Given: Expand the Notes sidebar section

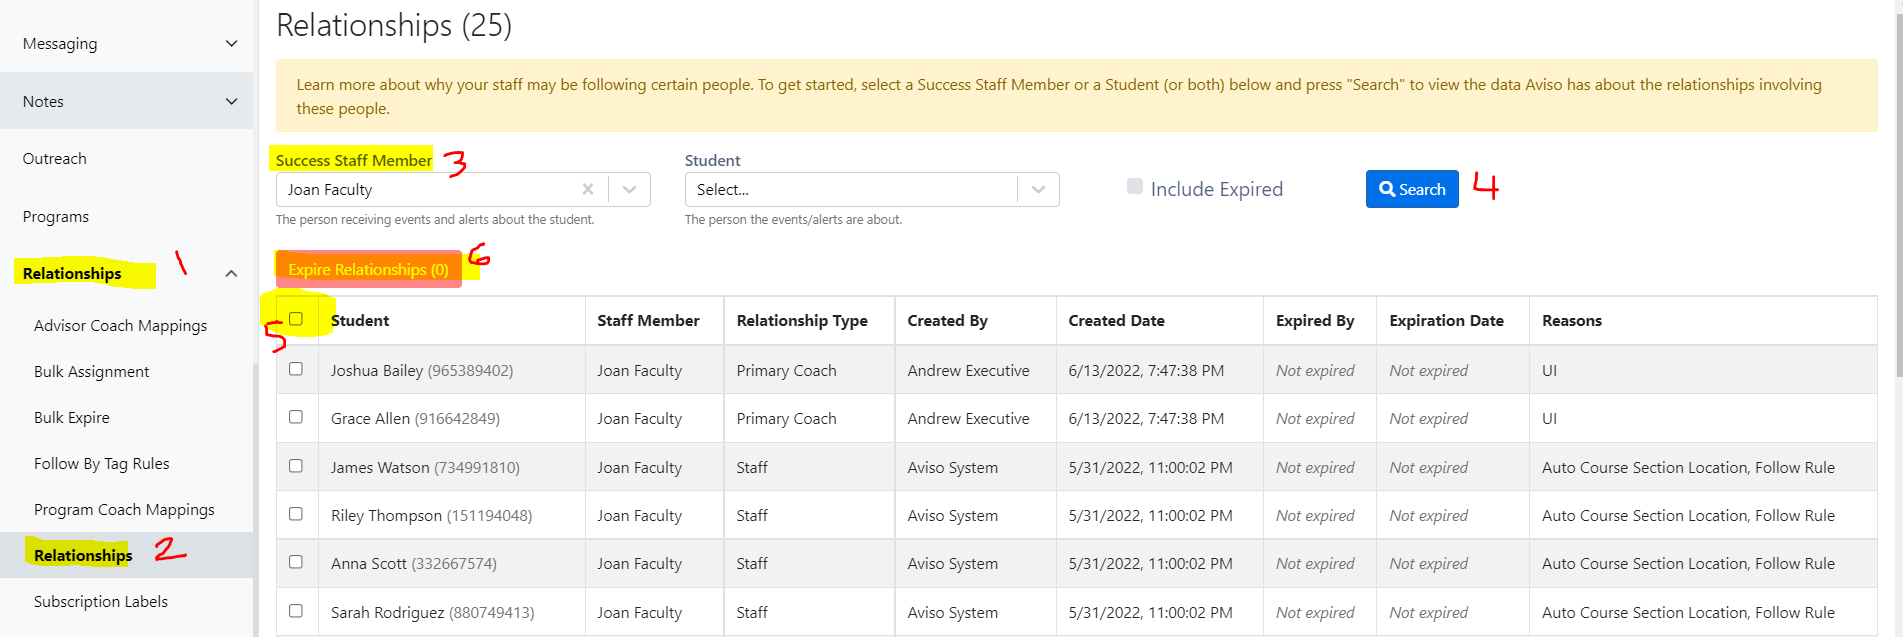Looking at the screenshot, I should pyautogui.click(x=126, y=101).
